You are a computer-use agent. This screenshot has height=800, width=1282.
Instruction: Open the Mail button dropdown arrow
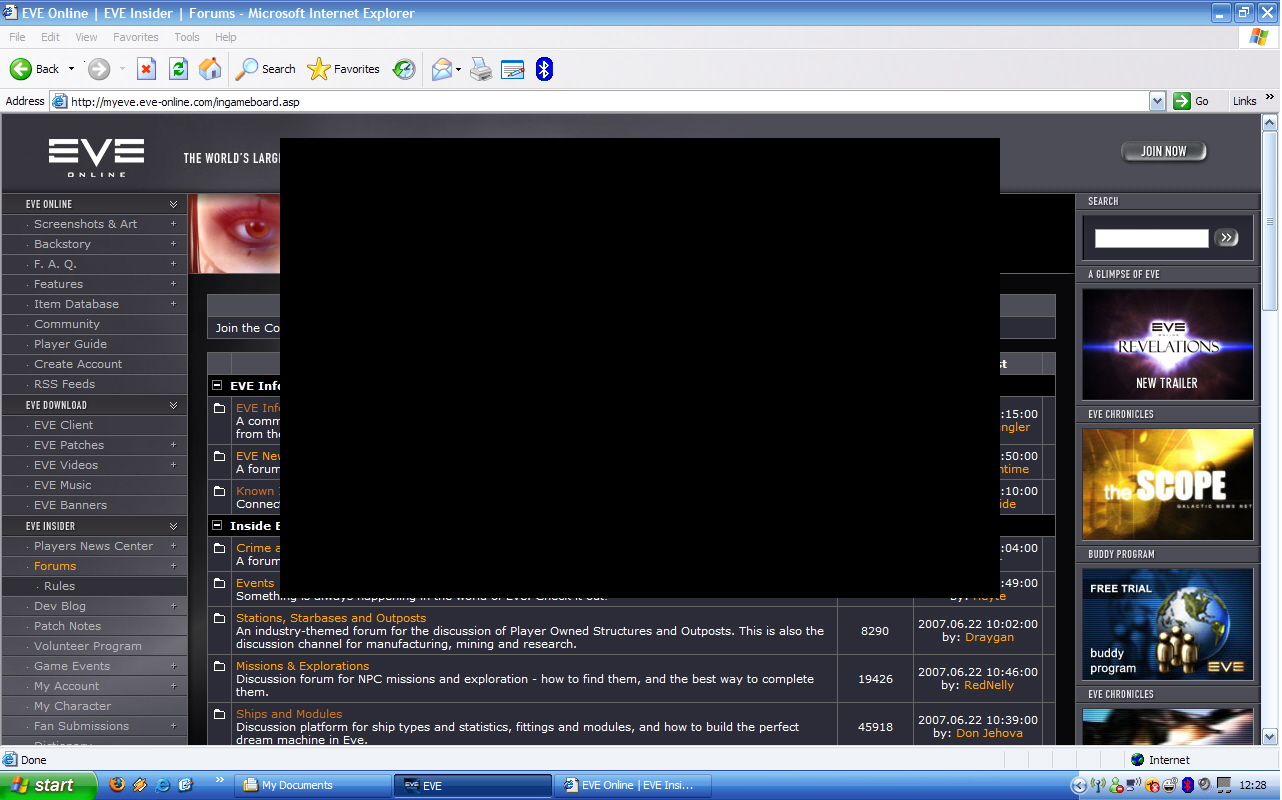(x=458, y=69)
